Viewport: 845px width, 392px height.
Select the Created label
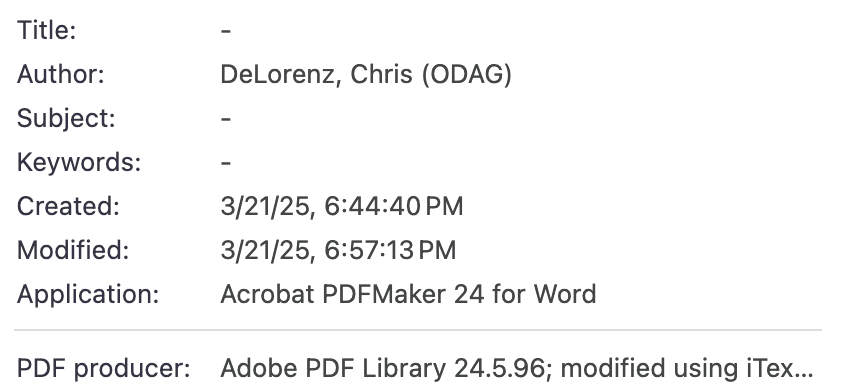pos(68,206)
